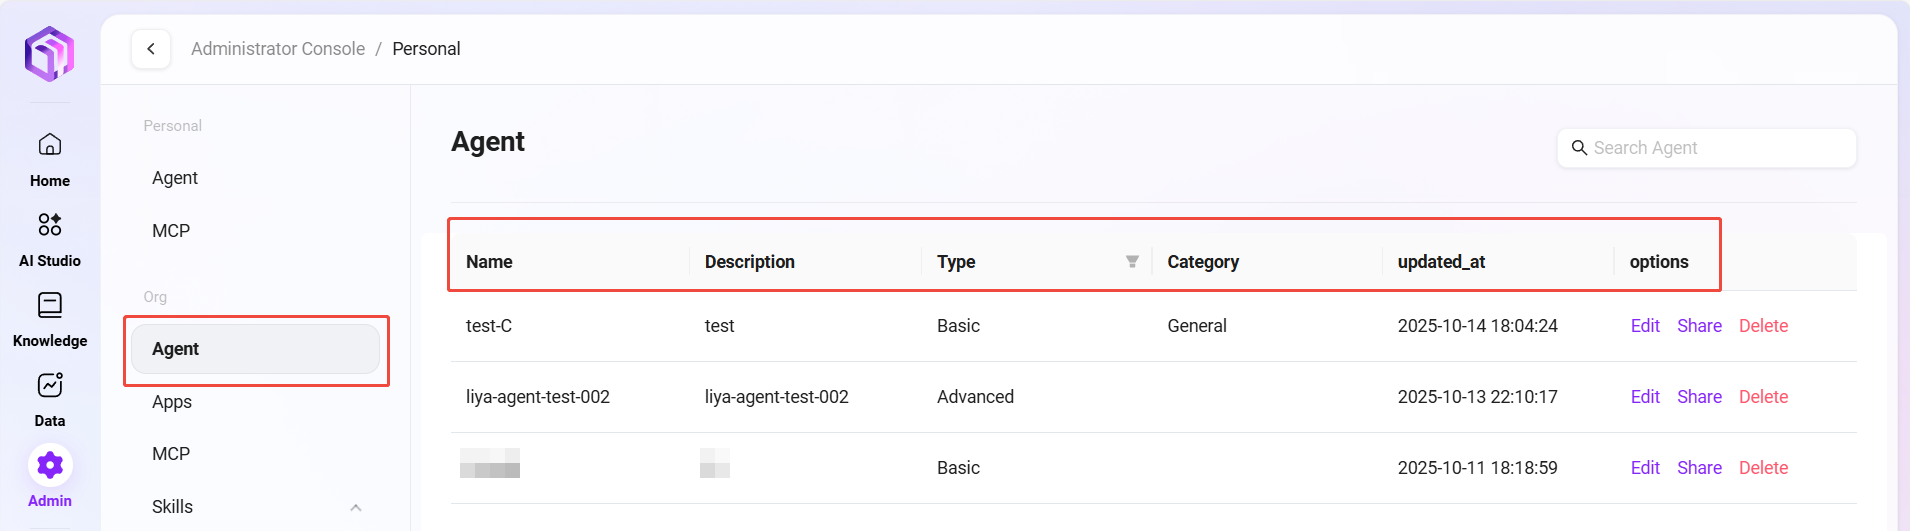Open the Knowledge book icon
This screenshot has height=531, width=1910.
(50, 305)
